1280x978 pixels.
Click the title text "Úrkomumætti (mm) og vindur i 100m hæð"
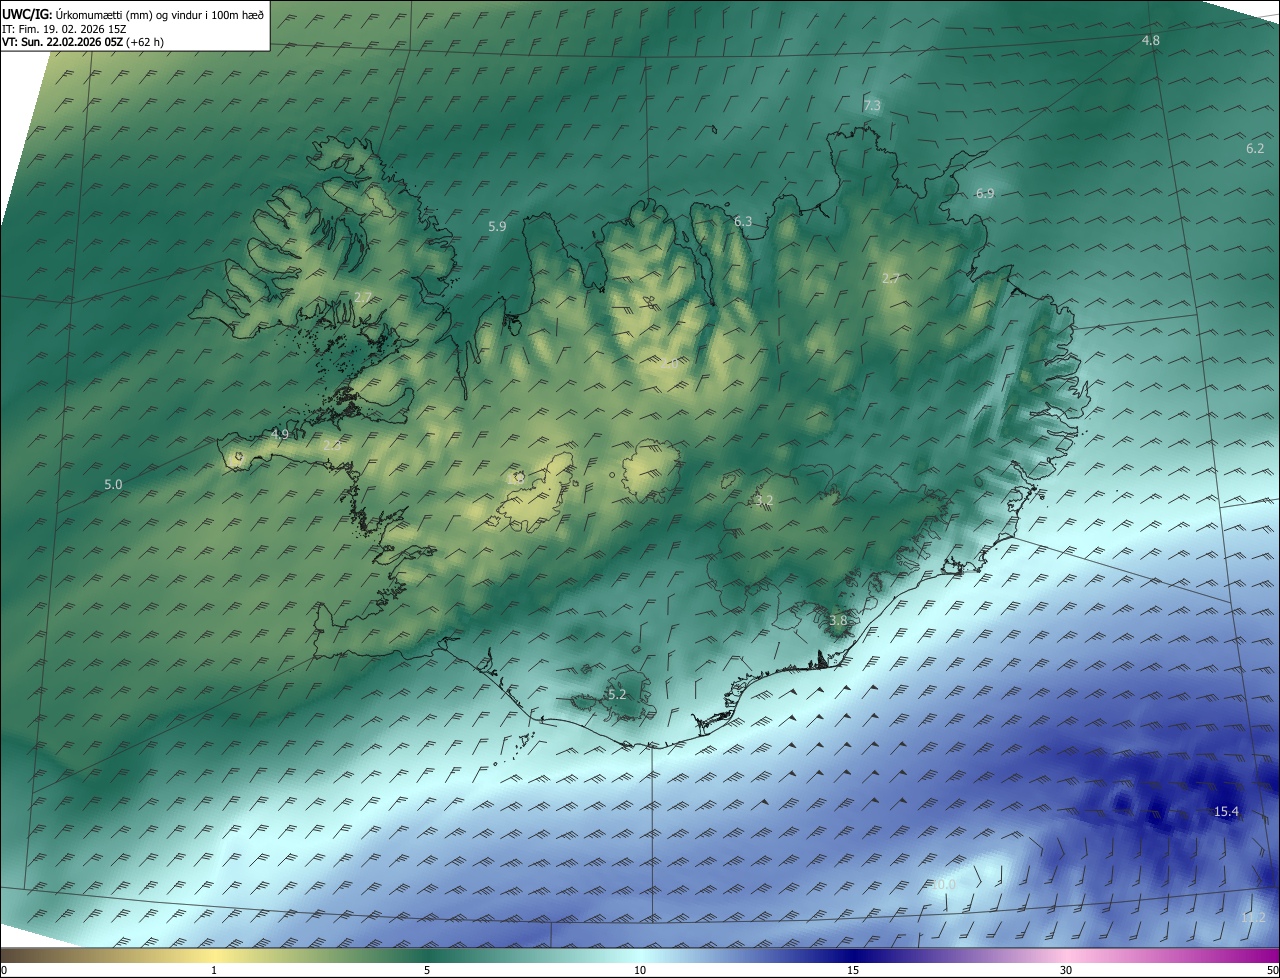click(159, 14)
